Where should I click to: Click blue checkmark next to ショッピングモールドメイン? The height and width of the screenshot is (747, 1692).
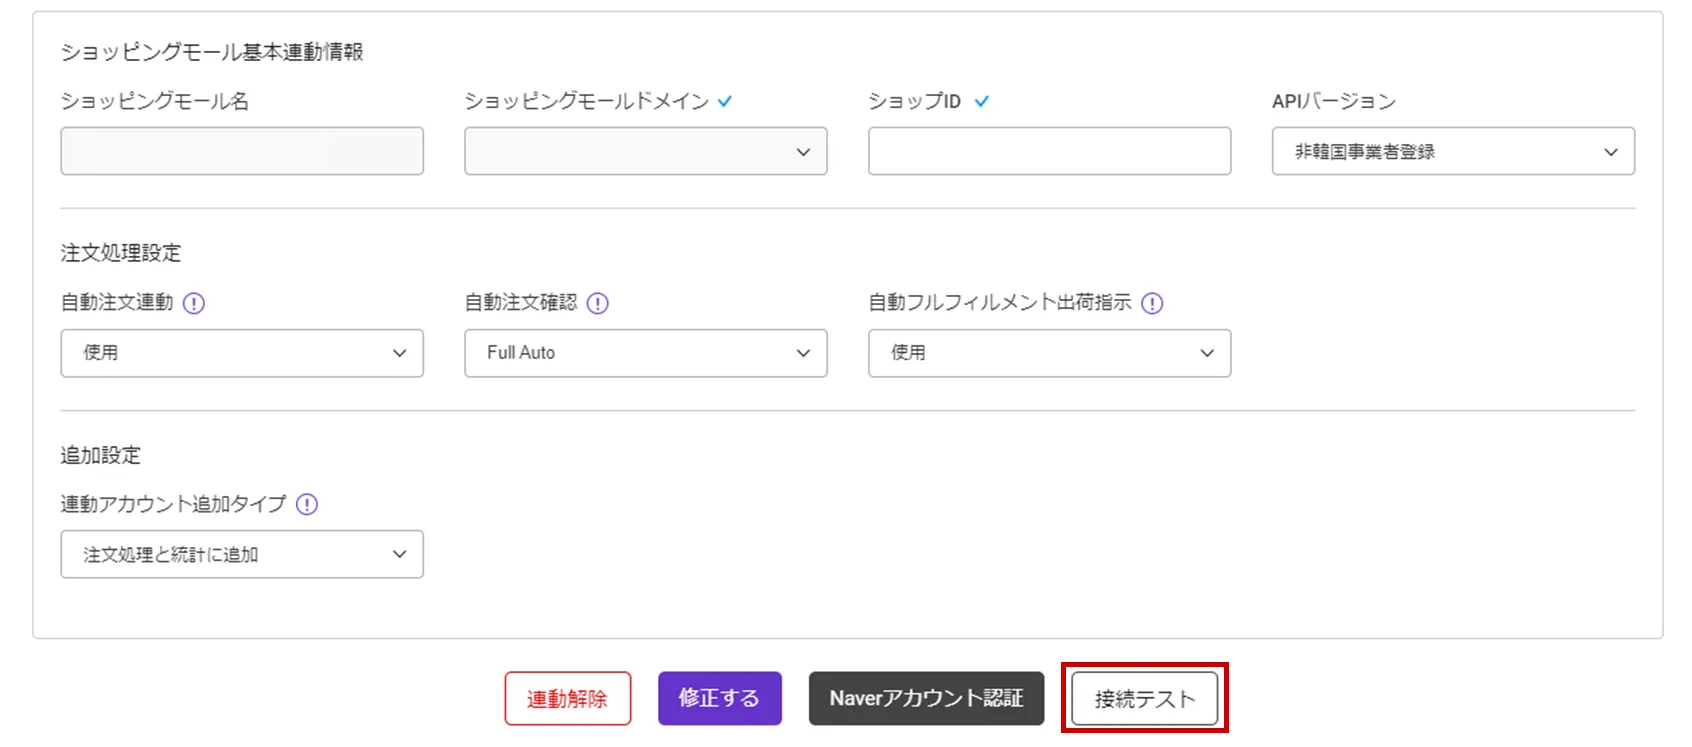(725, 101)
